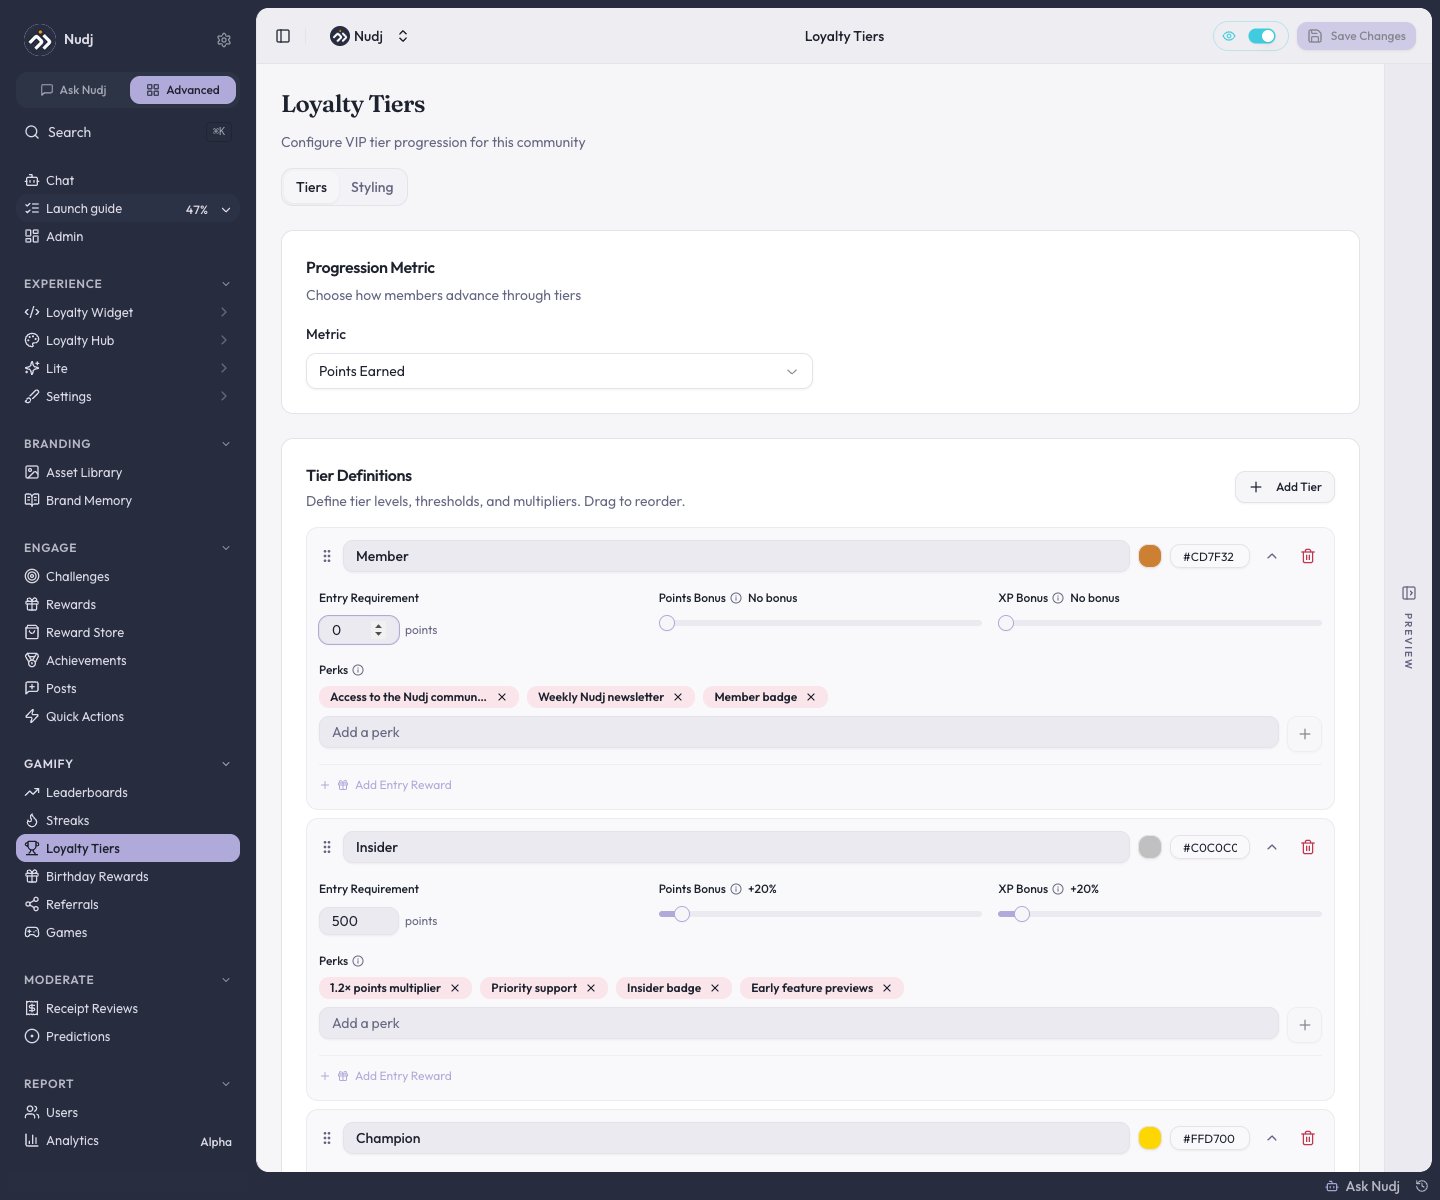Open the Preview side panel icon

pyautogui.click(x=1408, y=593)
